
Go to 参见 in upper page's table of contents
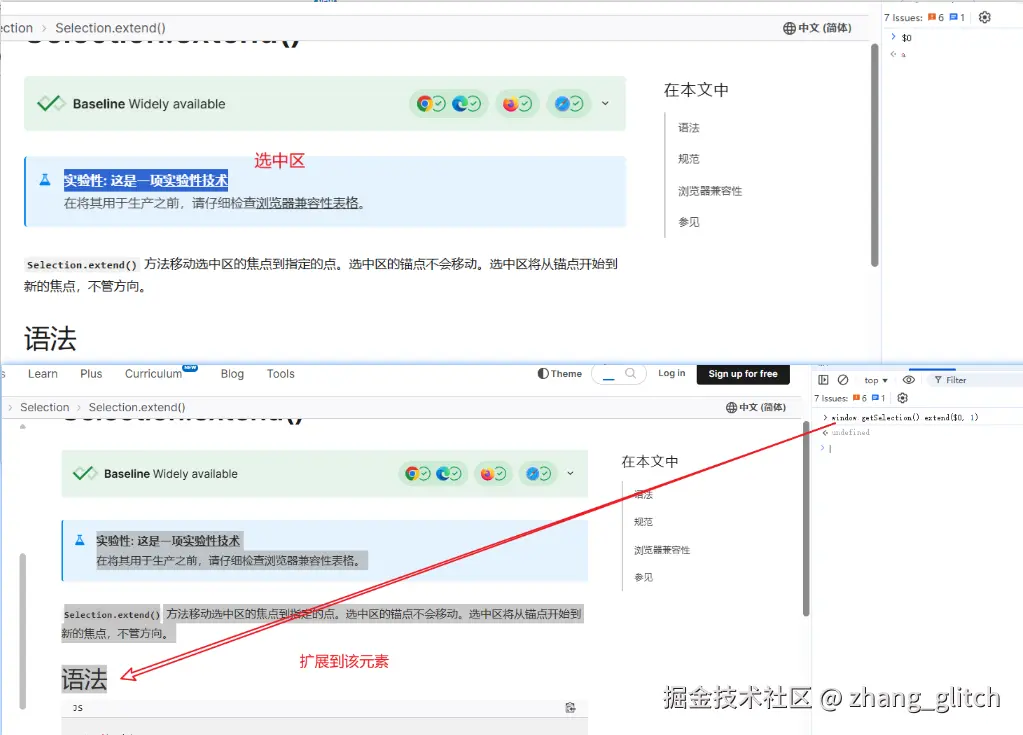pos(688,222)
